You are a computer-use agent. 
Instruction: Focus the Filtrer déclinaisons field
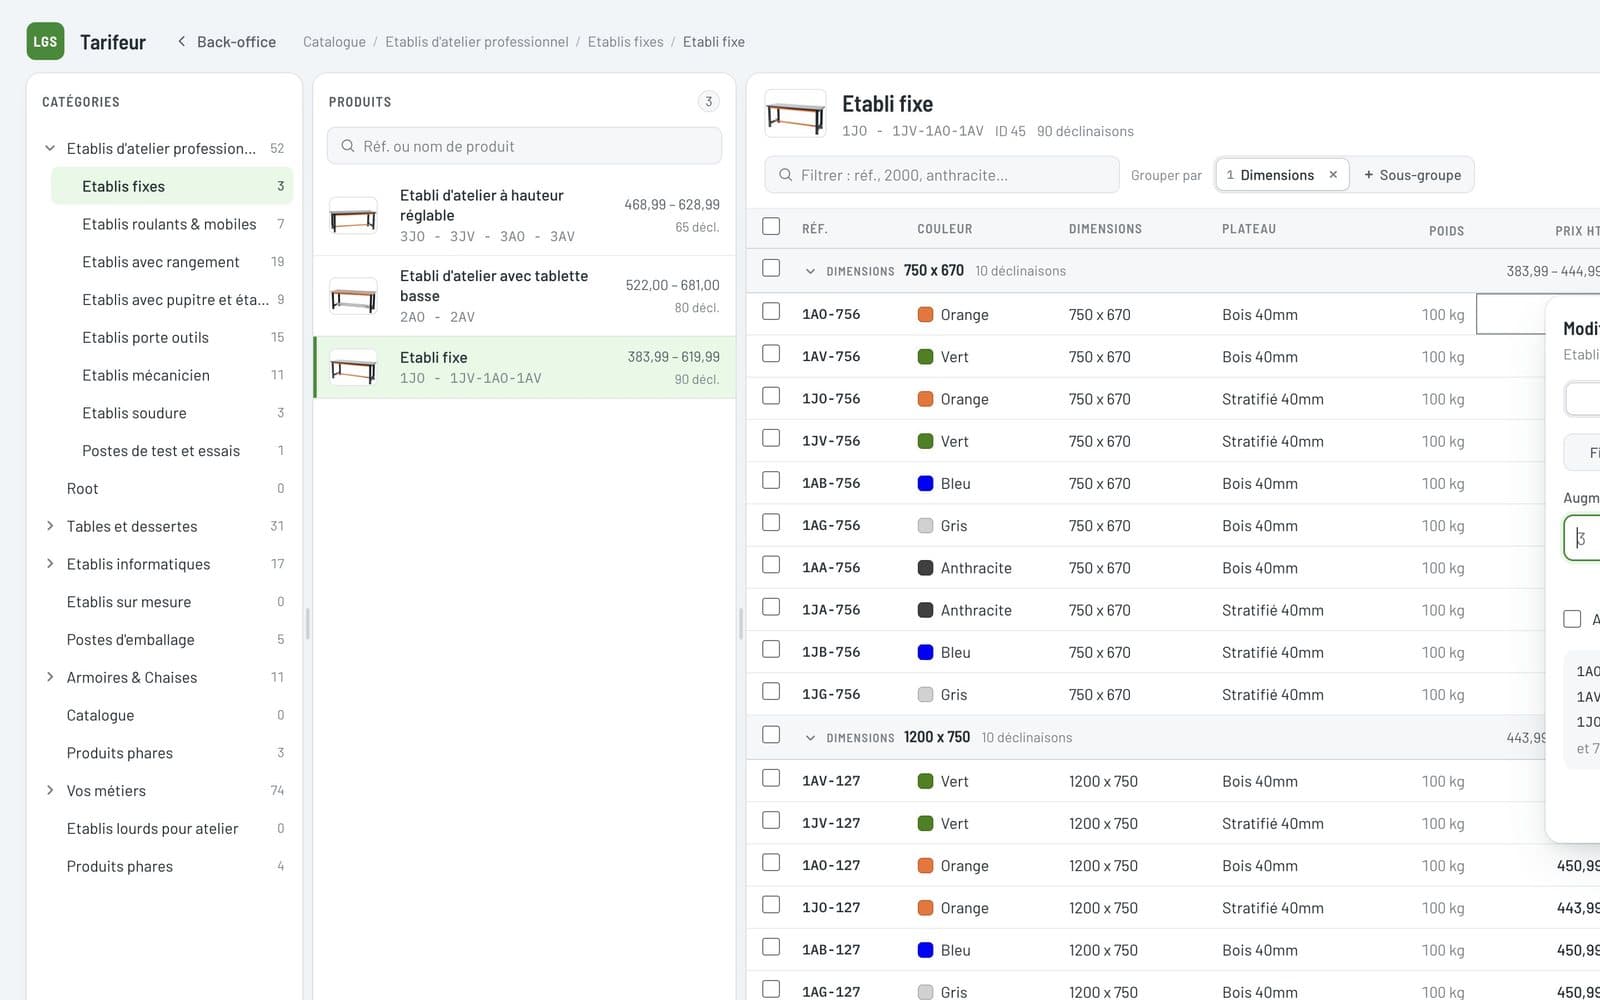tap(942, 175)
